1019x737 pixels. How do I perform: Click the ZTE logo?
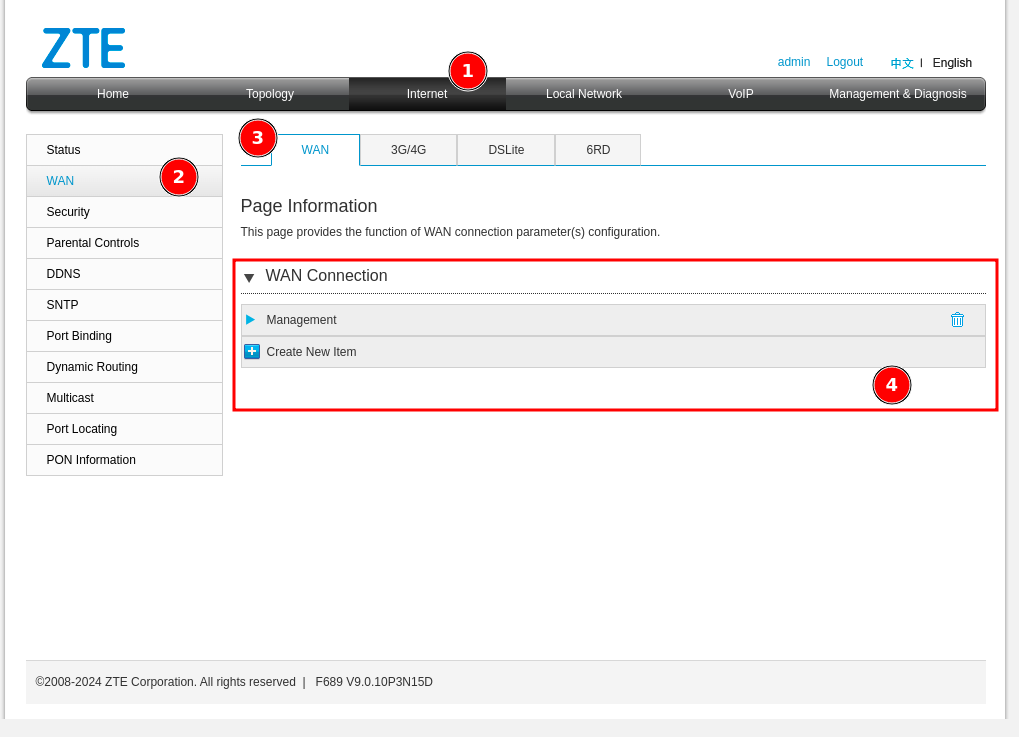(84, 48)
